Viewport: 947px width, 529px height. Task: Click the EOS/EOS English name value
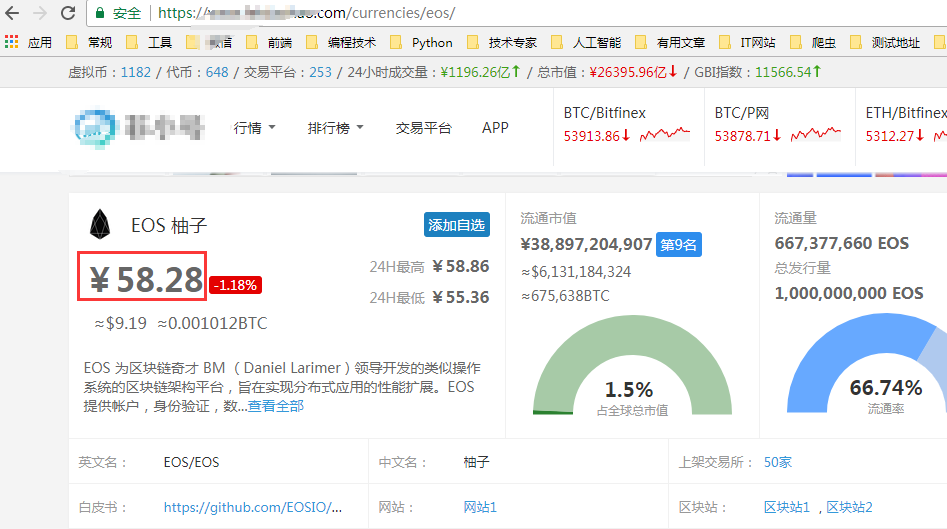(x=191, y=463)
